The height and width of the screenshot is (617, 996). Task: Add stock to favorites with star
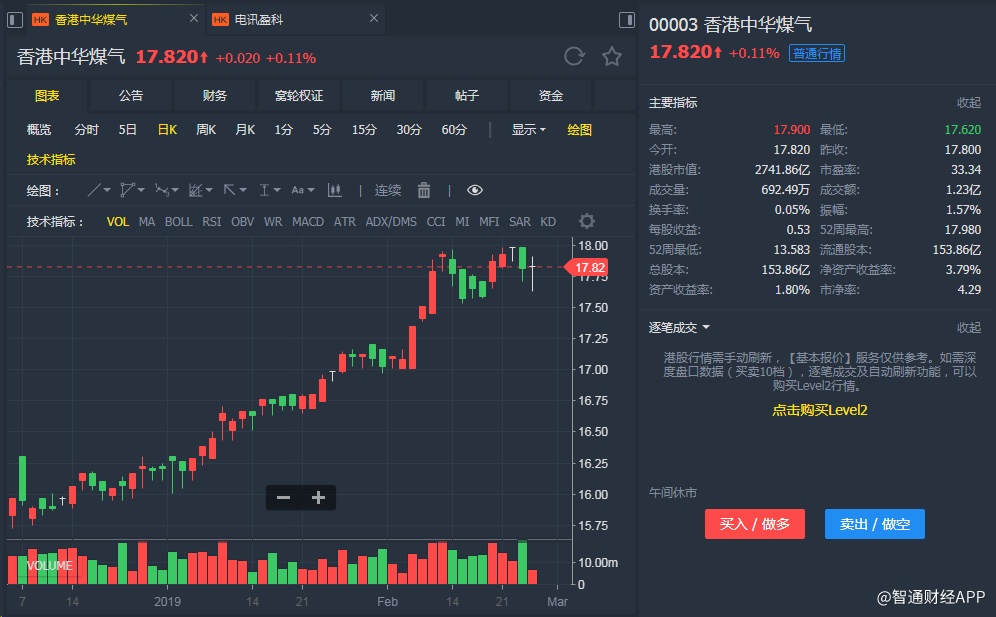tap(611, 56)
